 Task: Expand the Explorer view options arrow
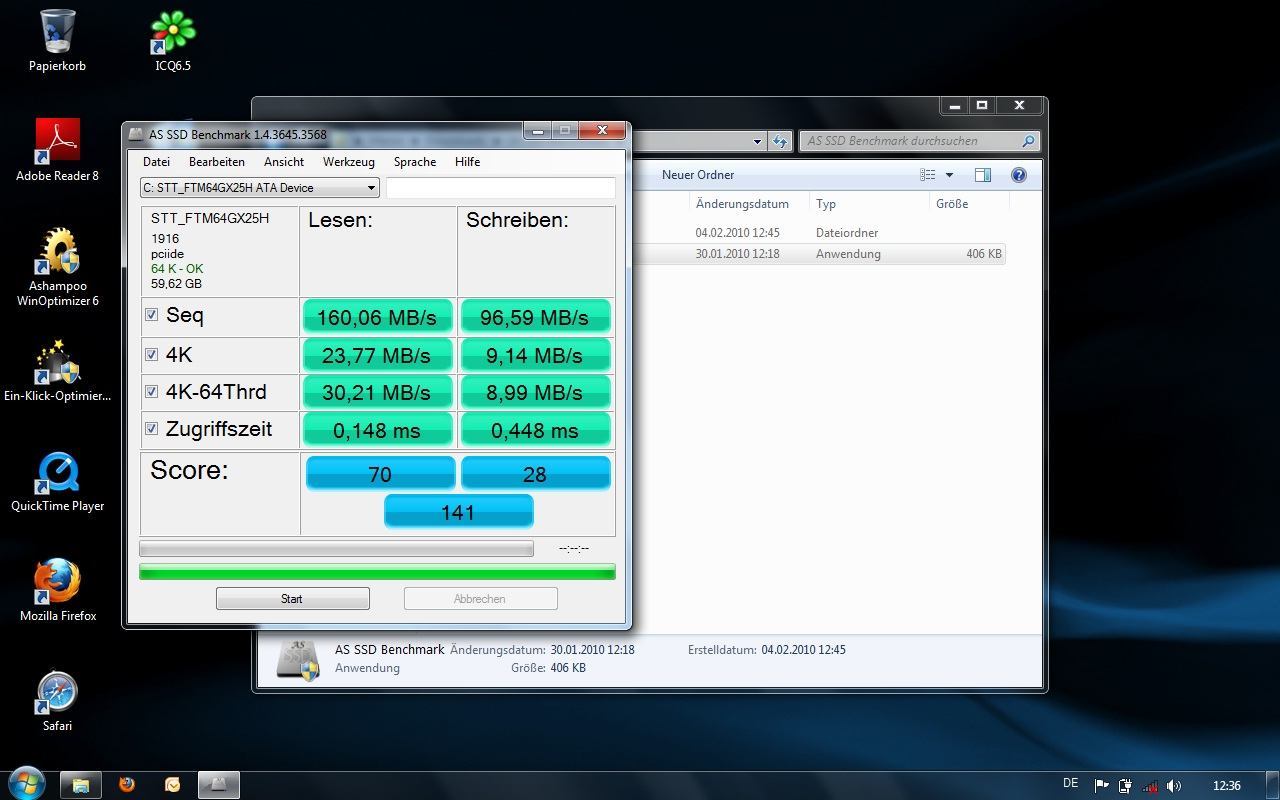click(x=949, y=175)
